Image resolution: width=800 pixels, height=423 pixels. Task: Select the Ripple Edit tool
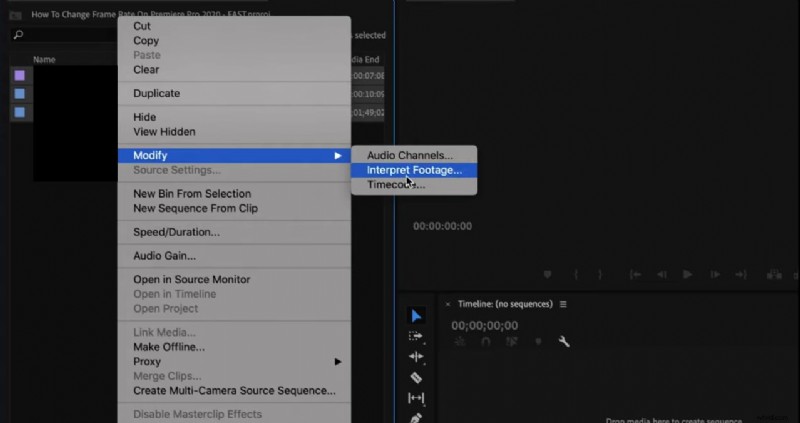(x=416, y=357)
